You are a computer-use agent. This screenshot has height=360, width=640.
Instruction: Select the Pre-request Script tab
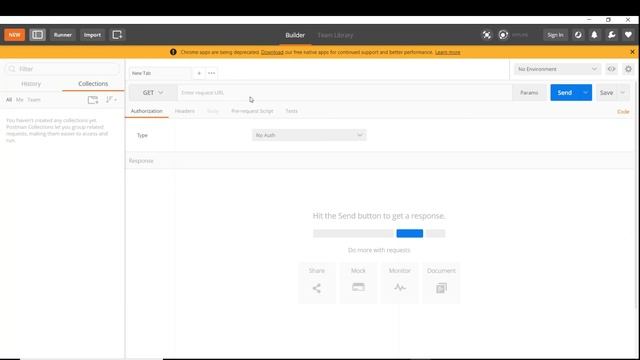(252, 111)
